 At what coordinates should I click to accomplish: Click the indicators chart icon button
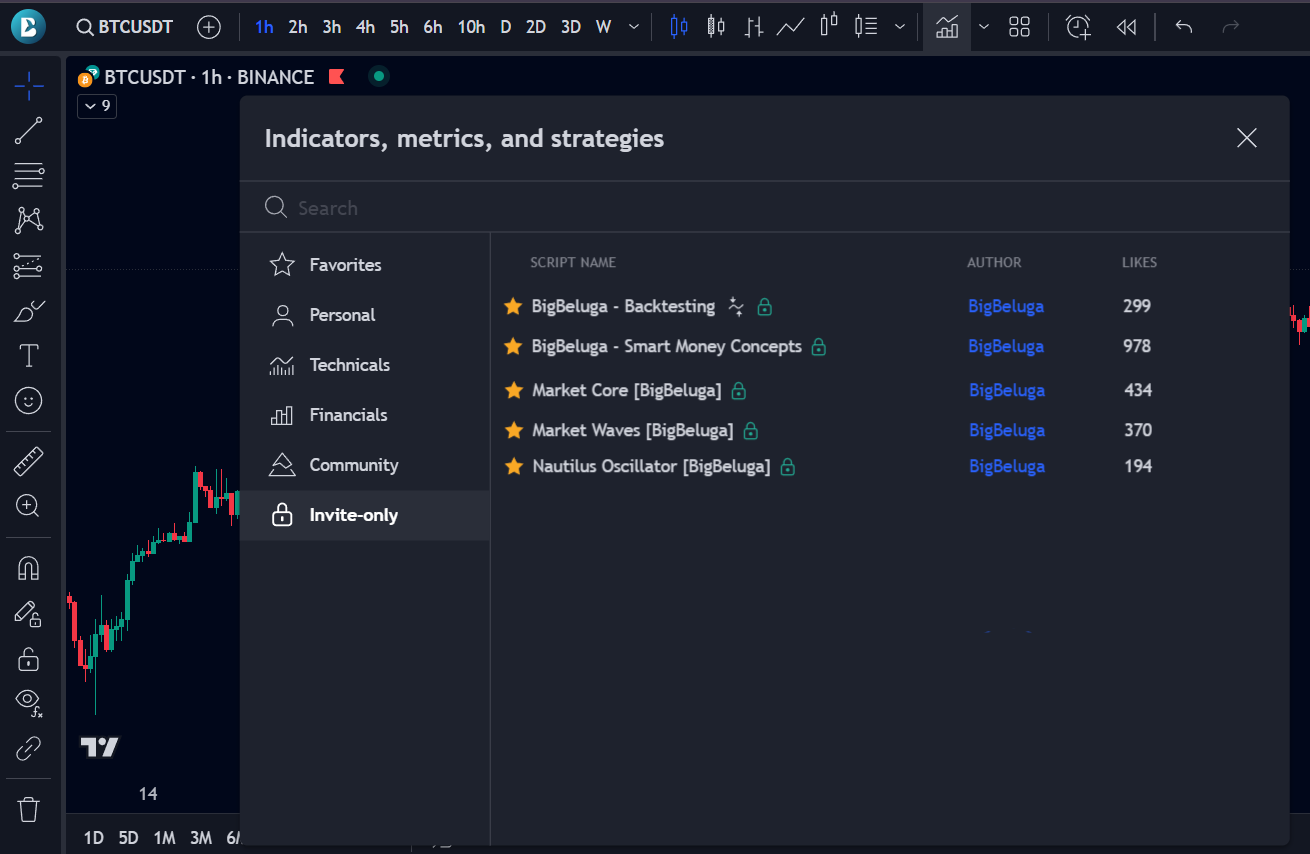coord(947,27)
